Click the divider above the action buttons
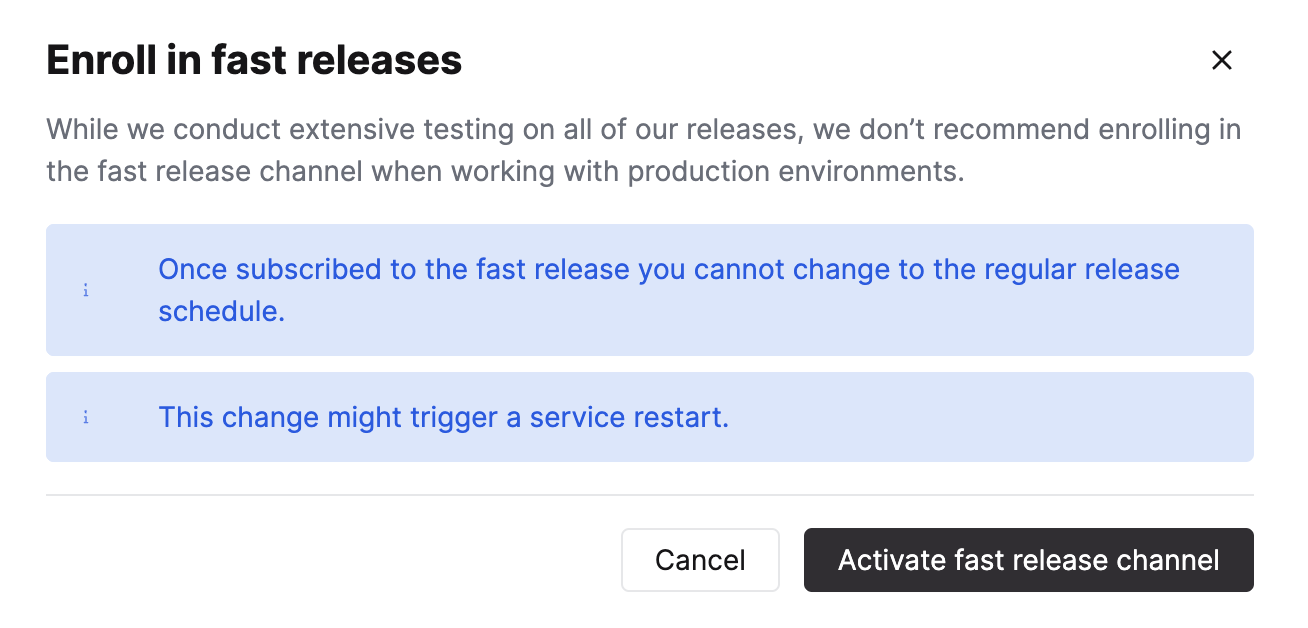Viewport: 1308px width, 628px height. 649,492
